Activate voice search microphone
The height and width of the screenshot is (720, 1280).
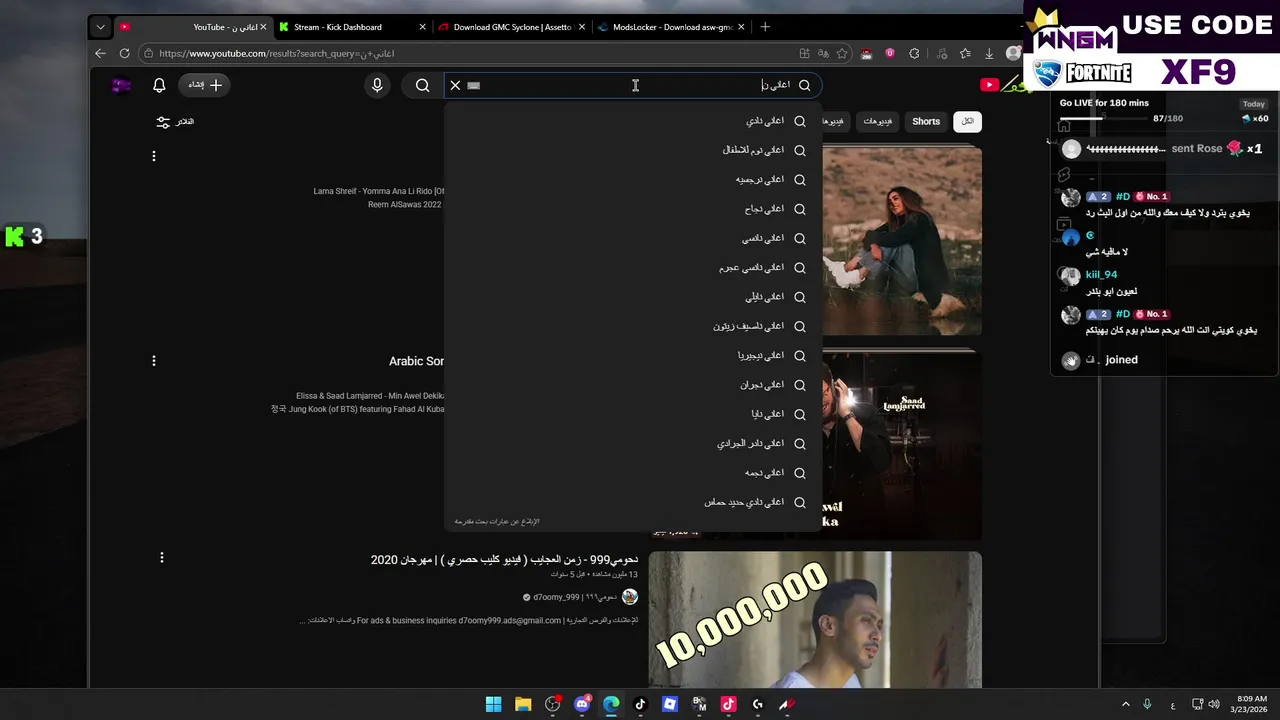pyautogui.click(x=377, y=85)
